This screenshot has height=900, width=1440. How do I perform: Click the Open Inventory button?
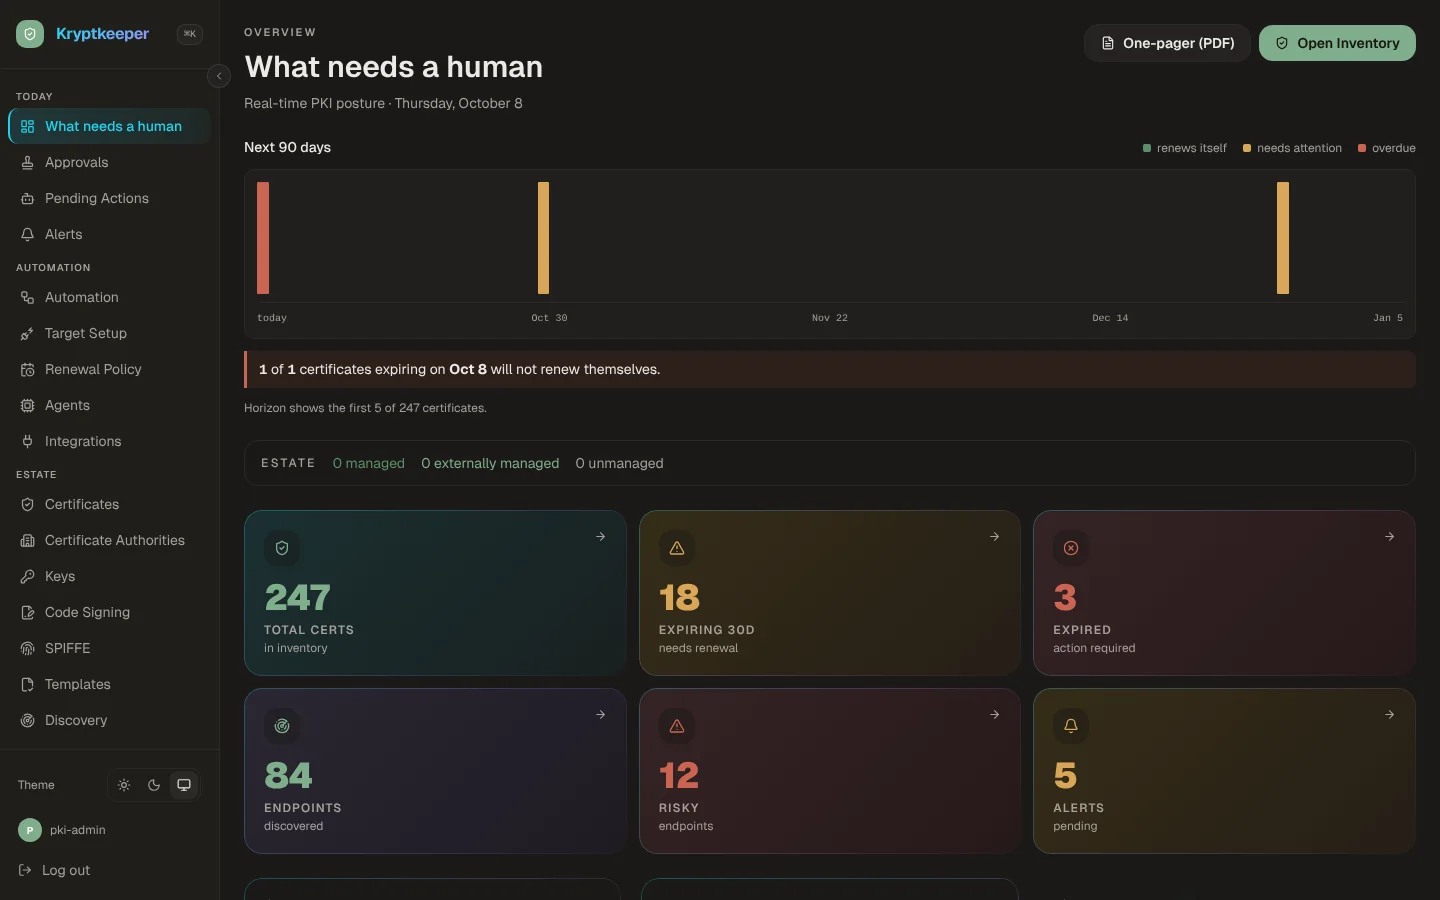click(x=1337, y=43)
